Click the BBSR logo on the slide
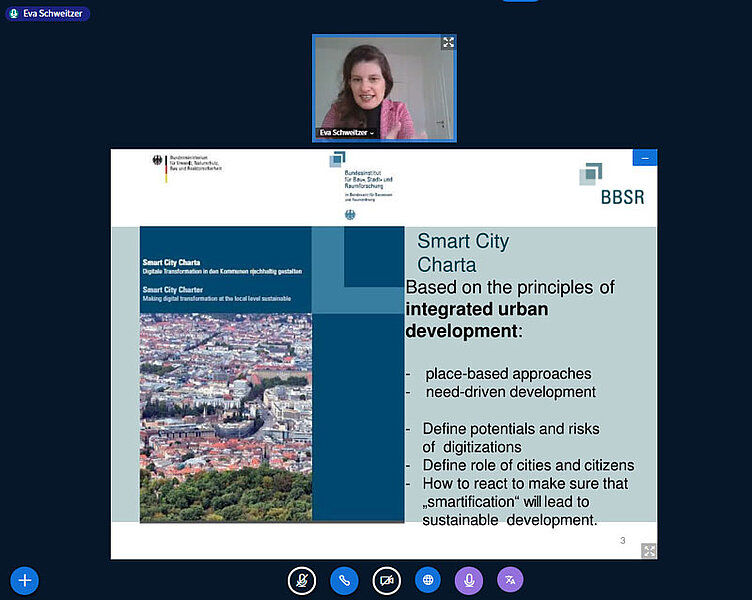Screen dimensions: 752x600 point(612,185)
